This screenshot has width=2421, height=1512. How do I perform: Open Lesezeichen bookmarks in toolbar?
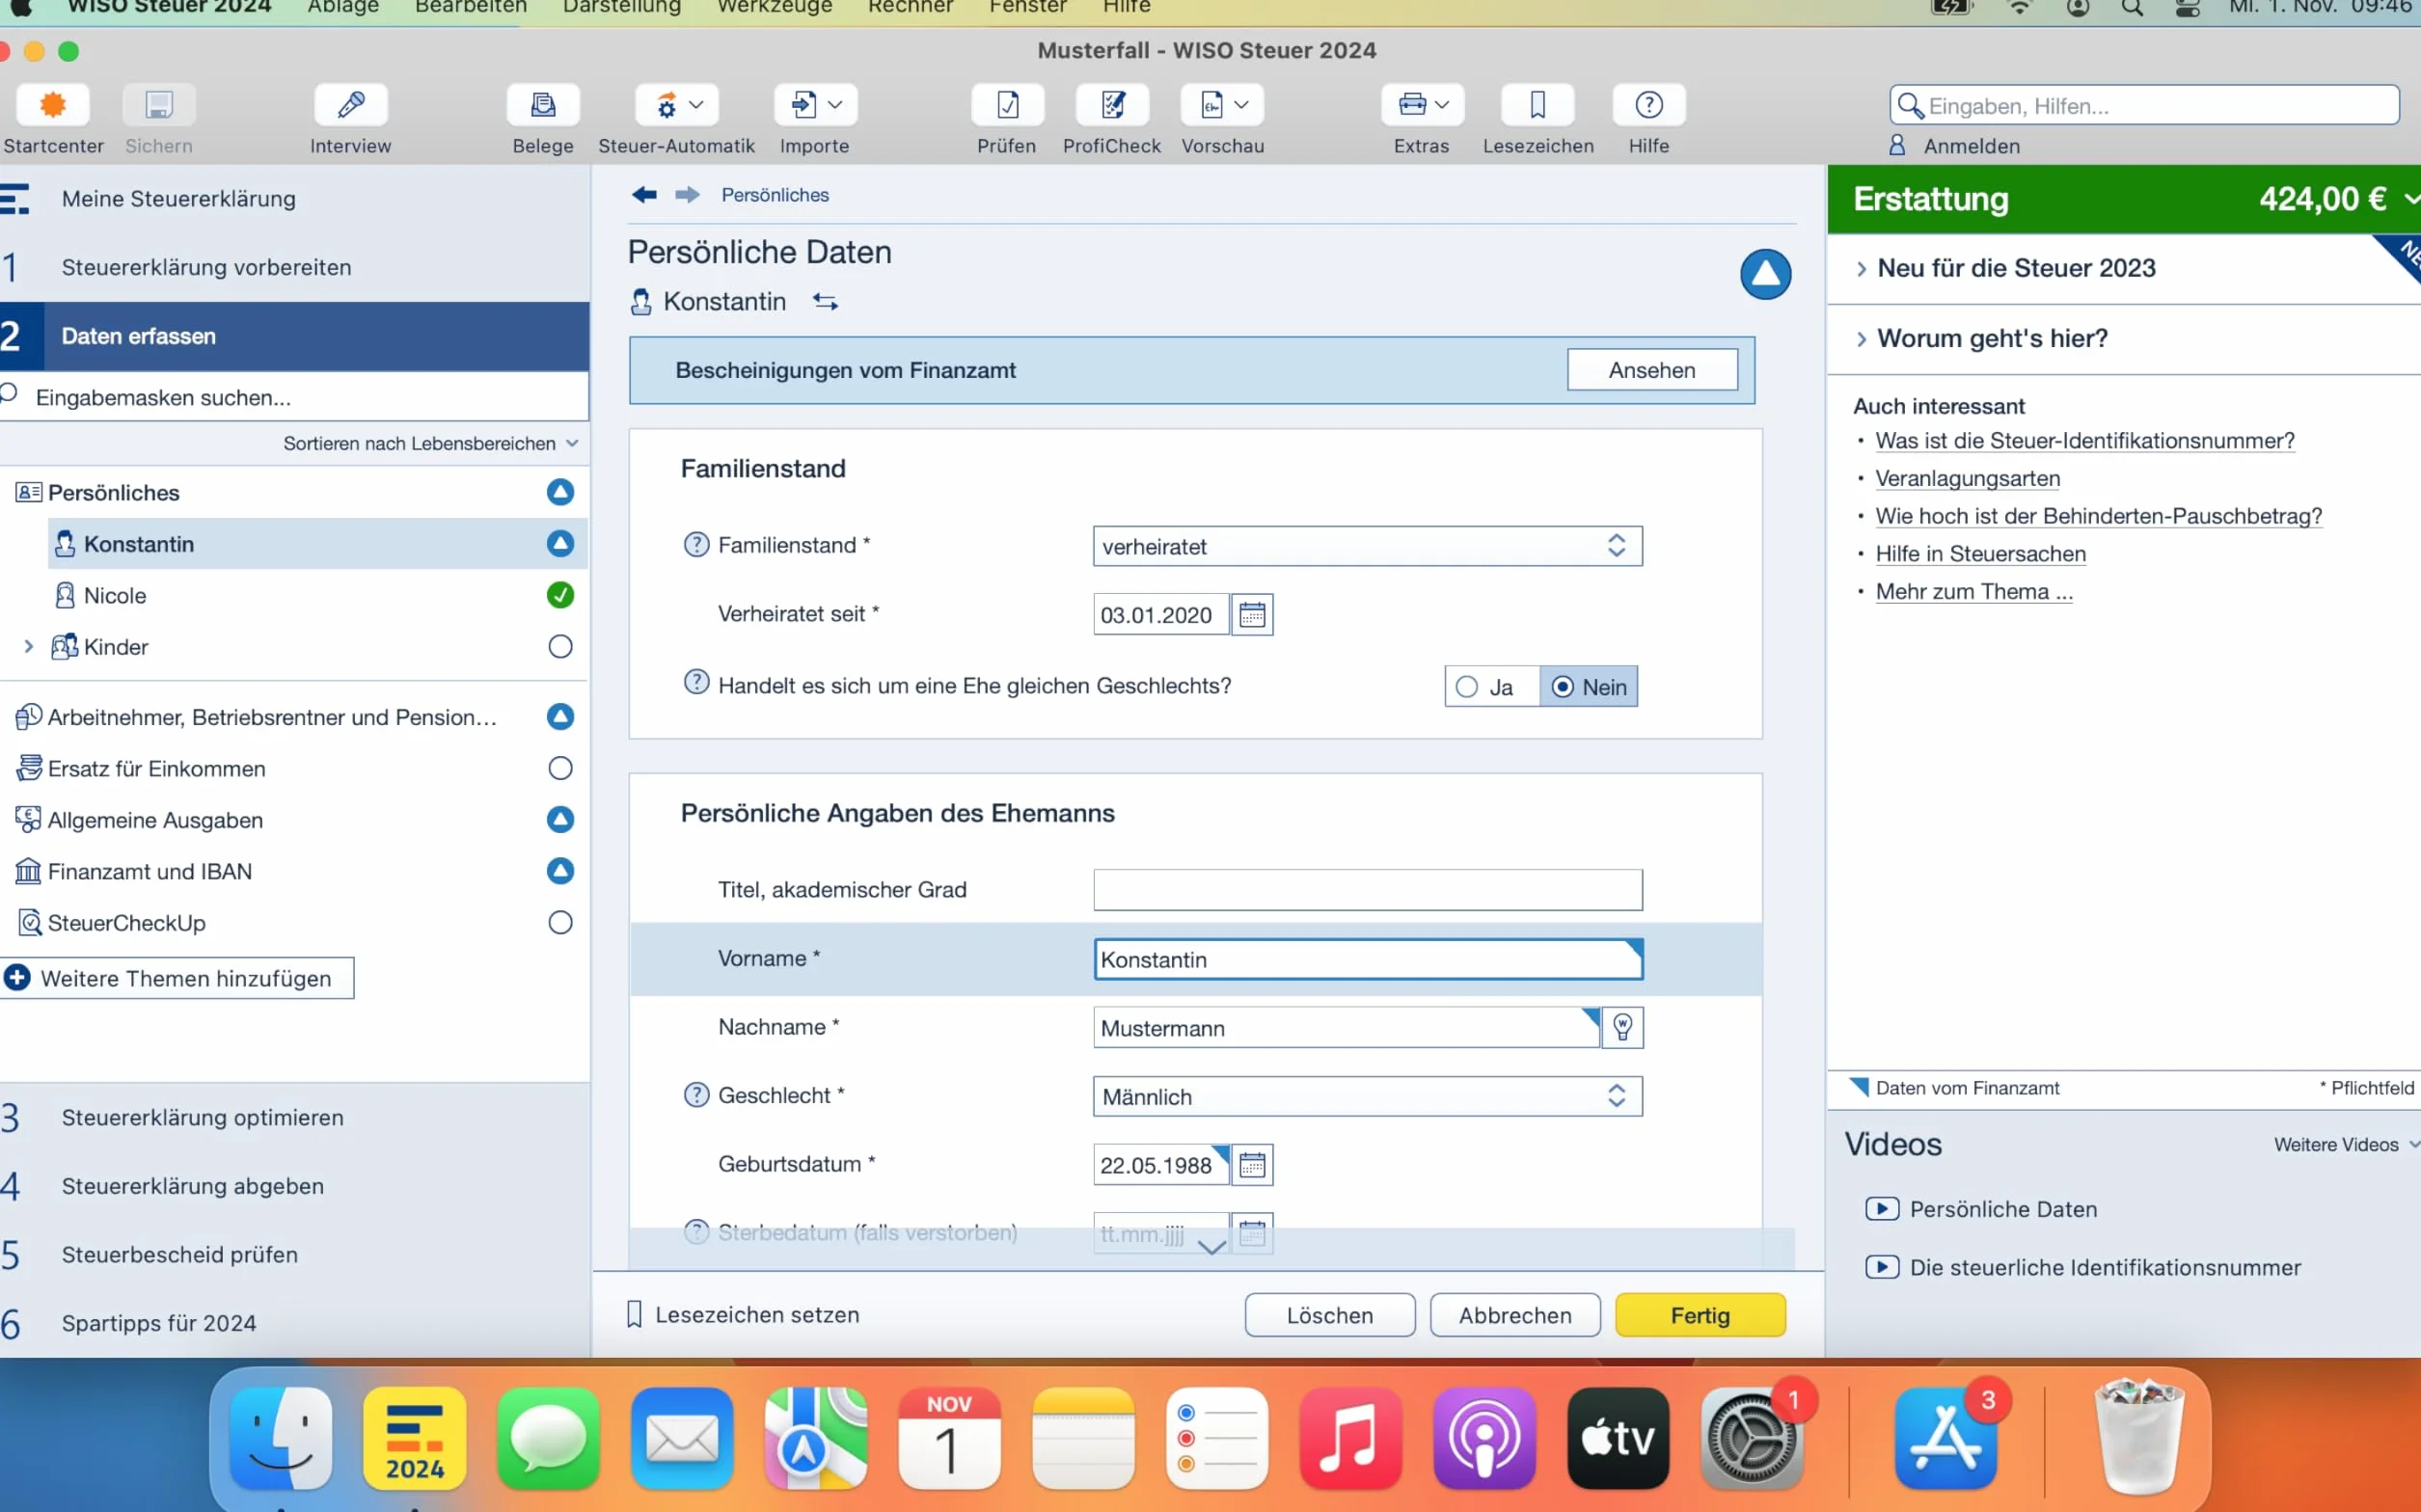coord(1538,119)
